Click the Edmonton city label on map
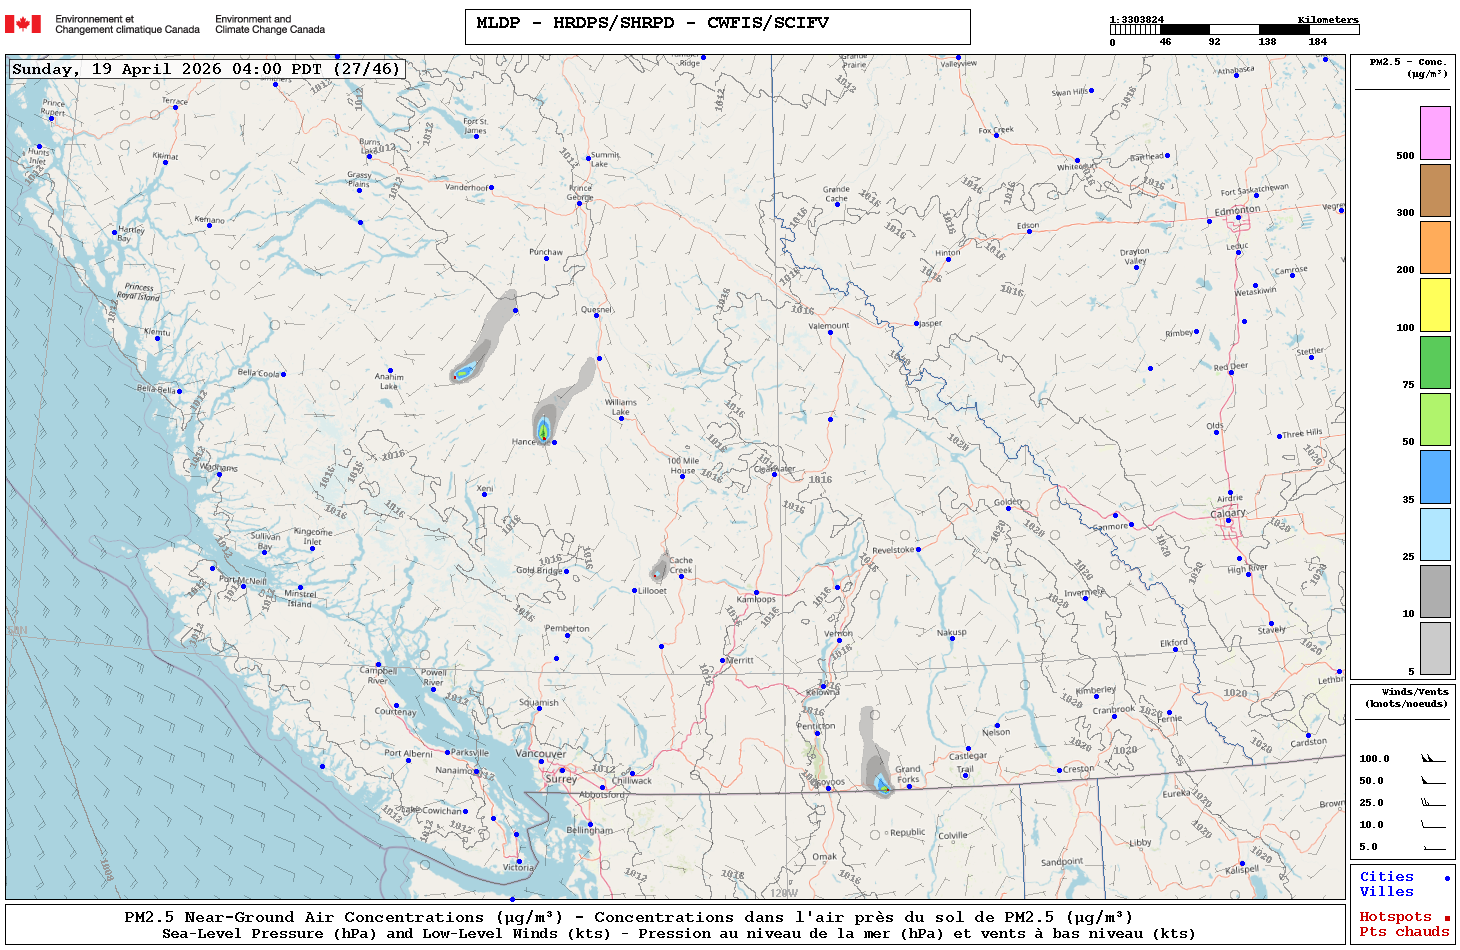This screenshot has width=1460, height=950. click(1237, 210)
